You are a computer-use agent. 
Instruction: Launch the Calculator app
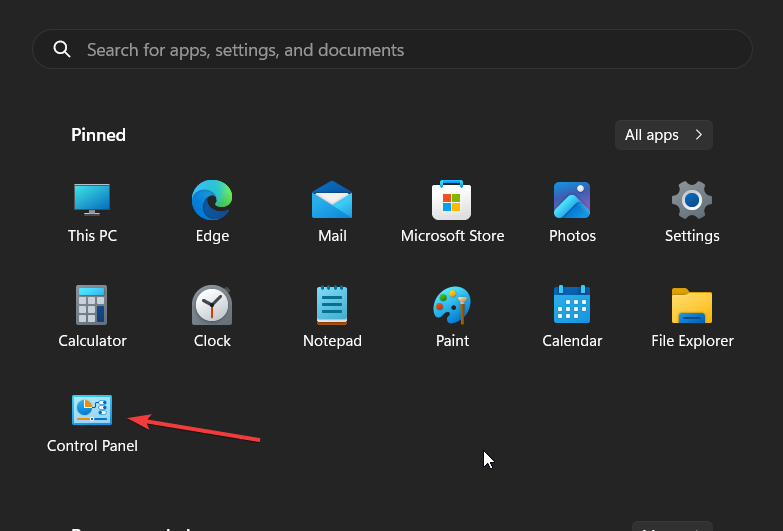[x=92, y=306]
